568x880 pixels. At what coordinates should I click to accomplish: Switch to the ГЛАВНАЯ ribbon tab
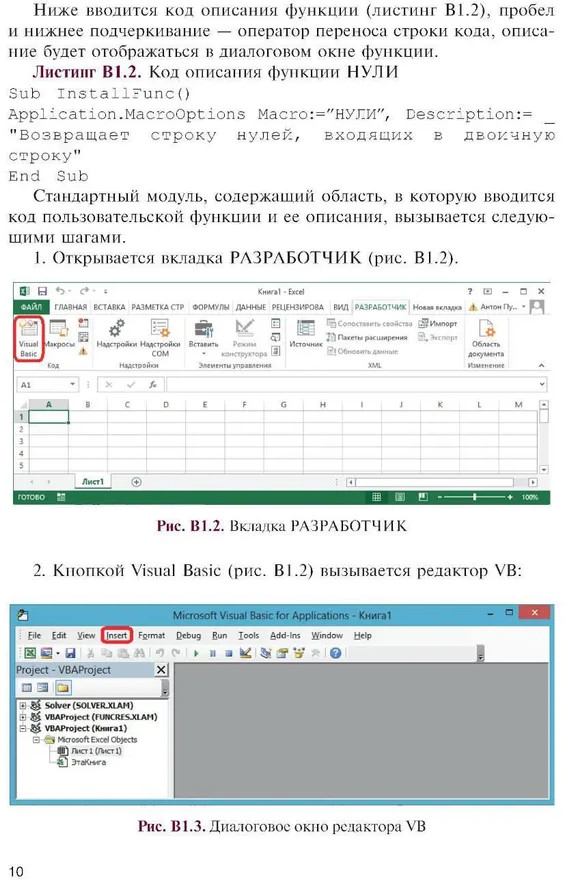[x=71, y=307]
